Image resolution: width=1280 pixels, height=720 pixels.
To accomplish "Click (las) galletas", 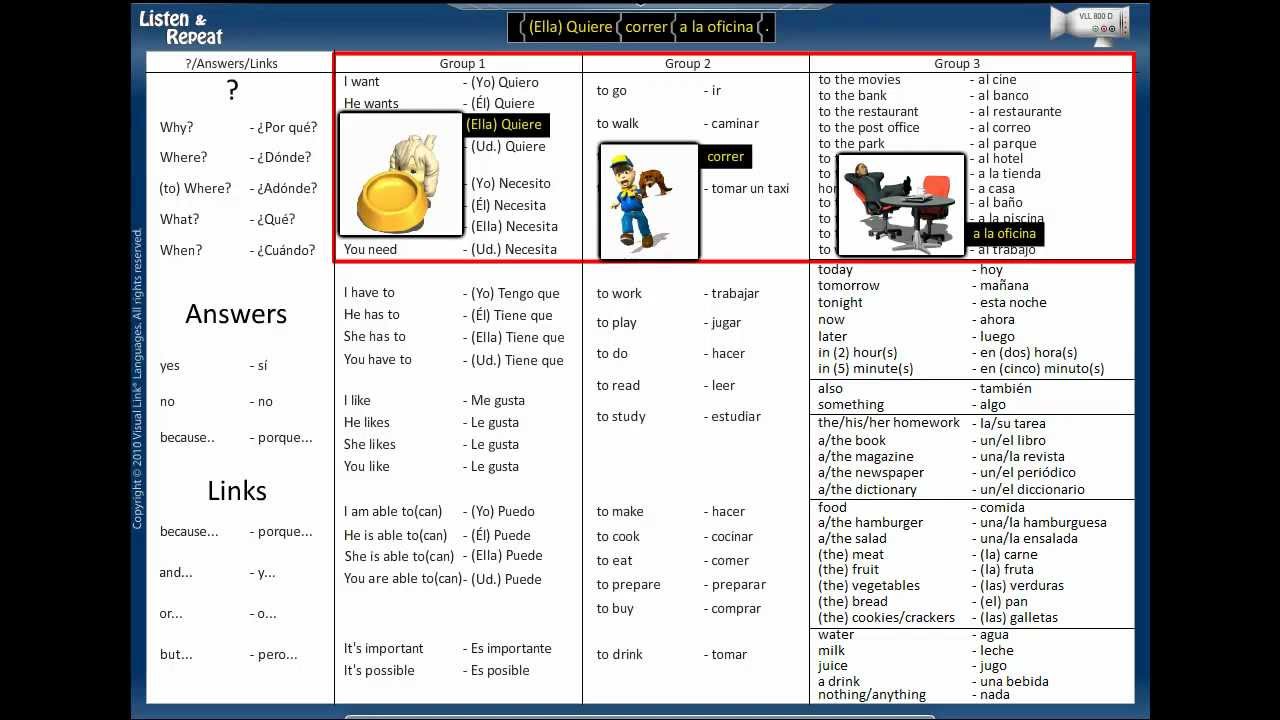I will pyautogui.click(x=1017, y=618).
